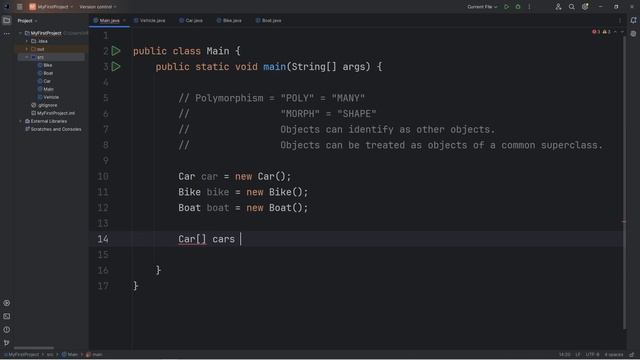Select the Bike class in project tree

(45, 65)
